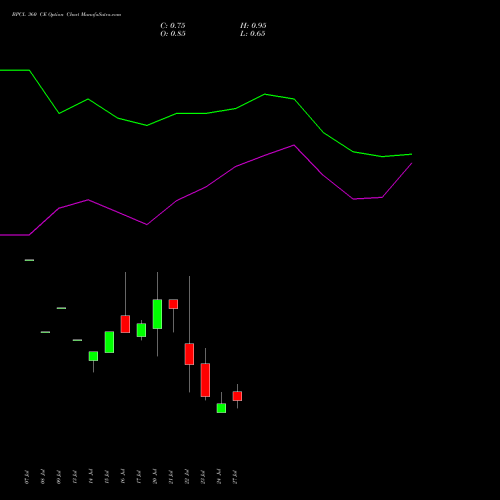Click the green candle for 24 Jul
The height and width of the screenshot is (500, 500).
coord(221,408)
